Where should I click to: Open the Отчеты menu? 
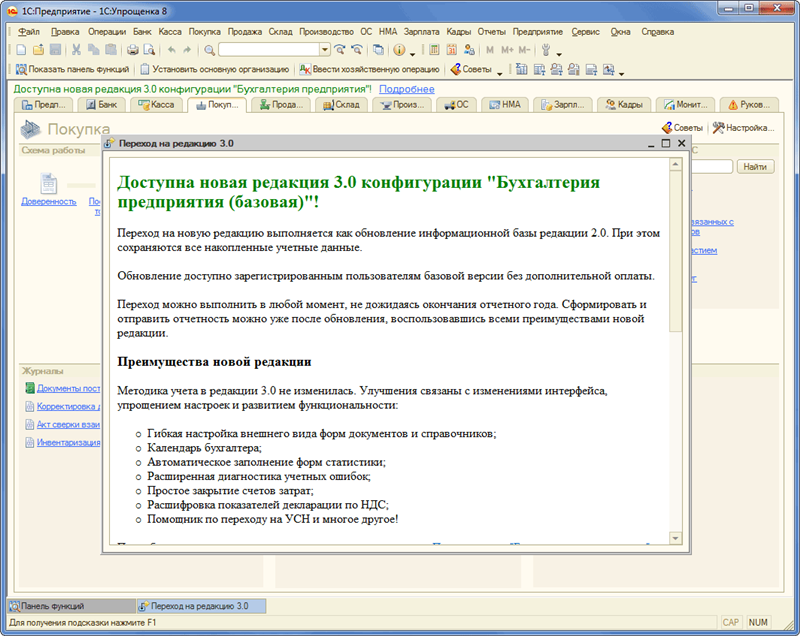tap(492, 31)
